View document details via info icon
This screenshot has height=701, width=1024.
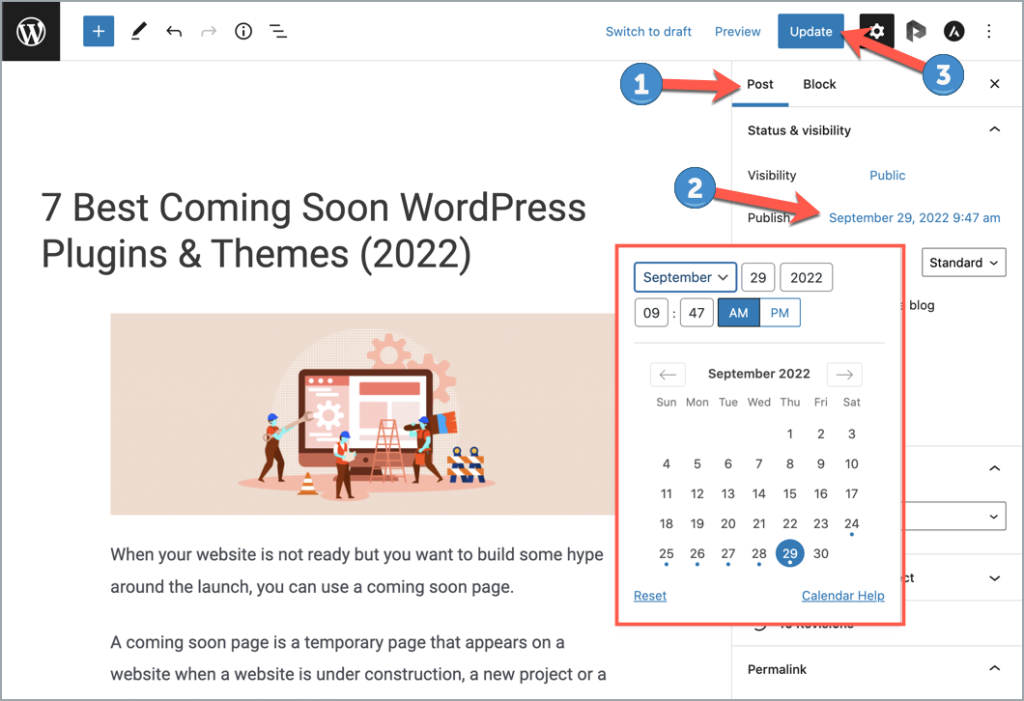(242, 31)
